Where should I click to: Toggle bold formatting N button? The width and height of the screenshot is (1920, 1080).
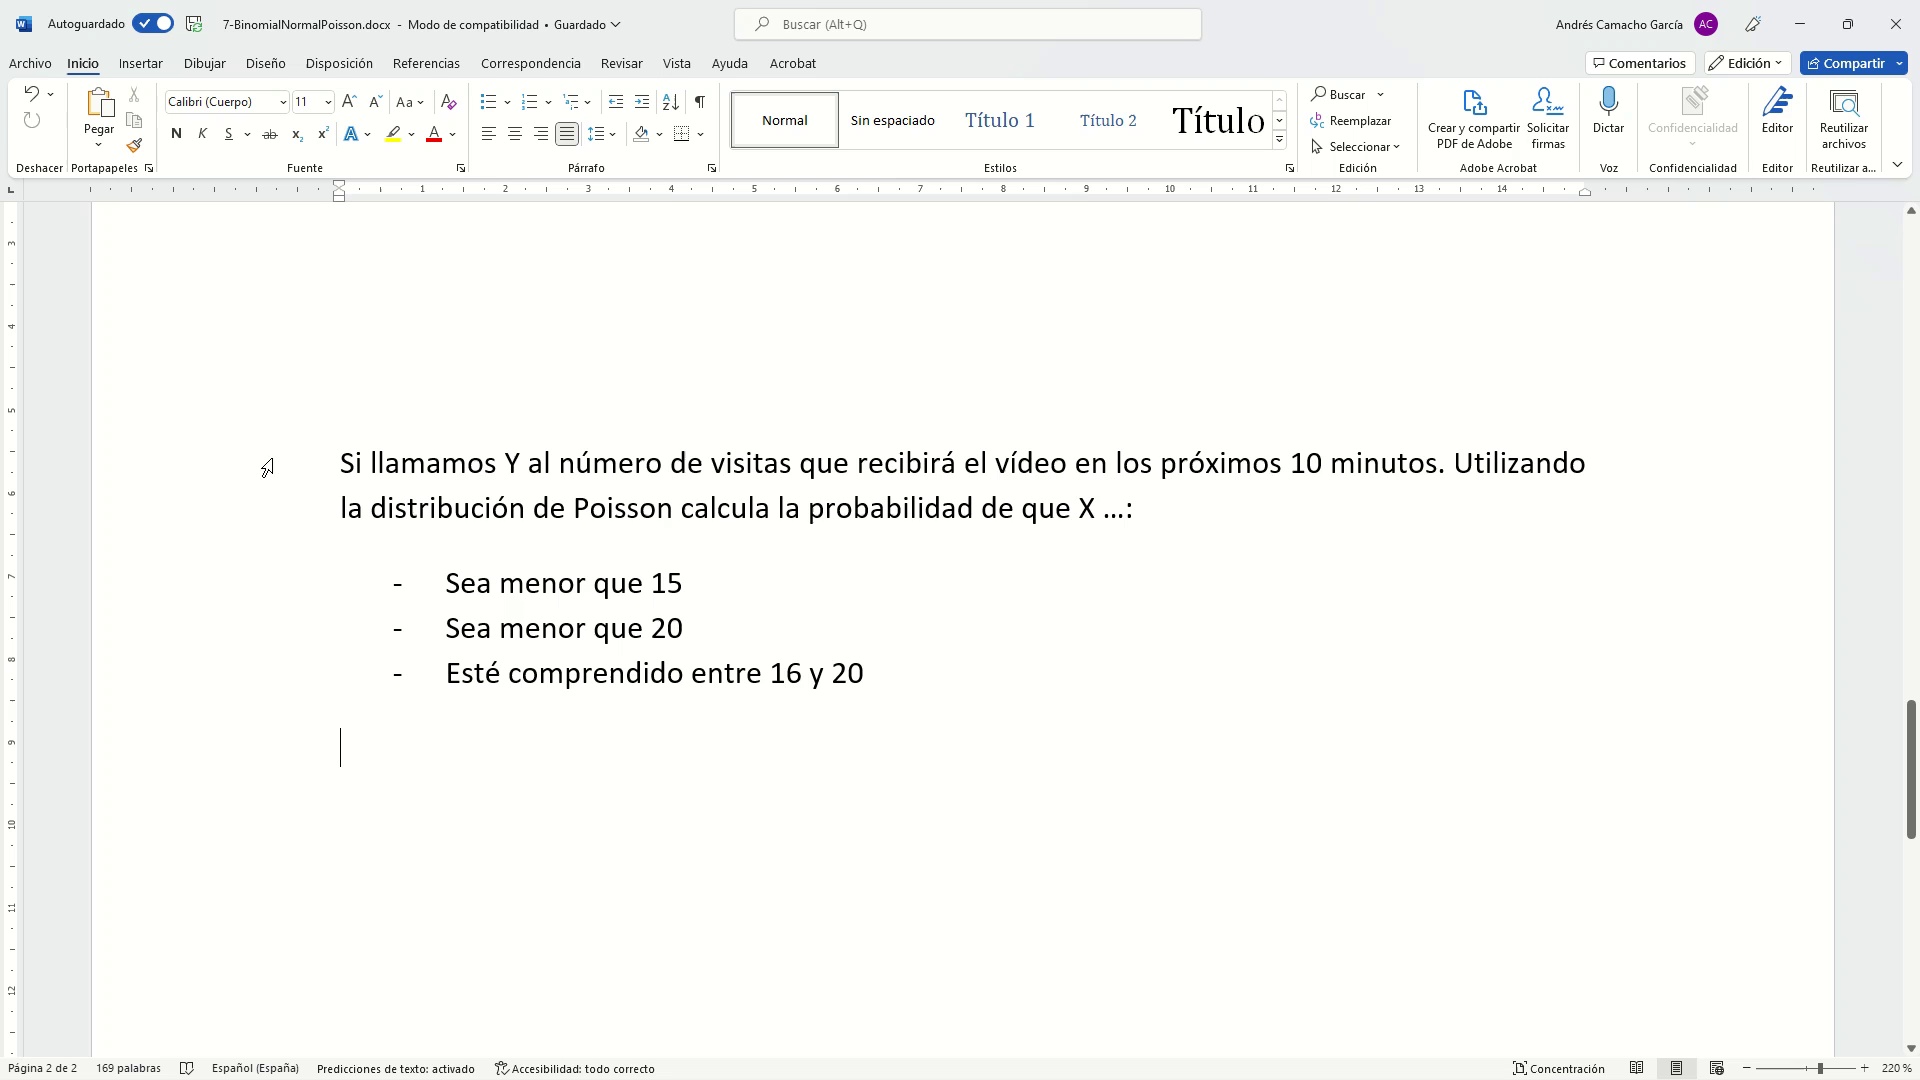click(x=176, y=134)
